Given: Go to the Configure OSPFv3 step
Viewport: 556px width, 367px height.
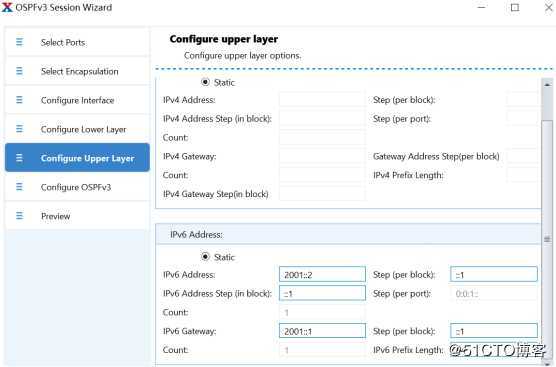Looking at the screenshot, I should pos(77,187).
